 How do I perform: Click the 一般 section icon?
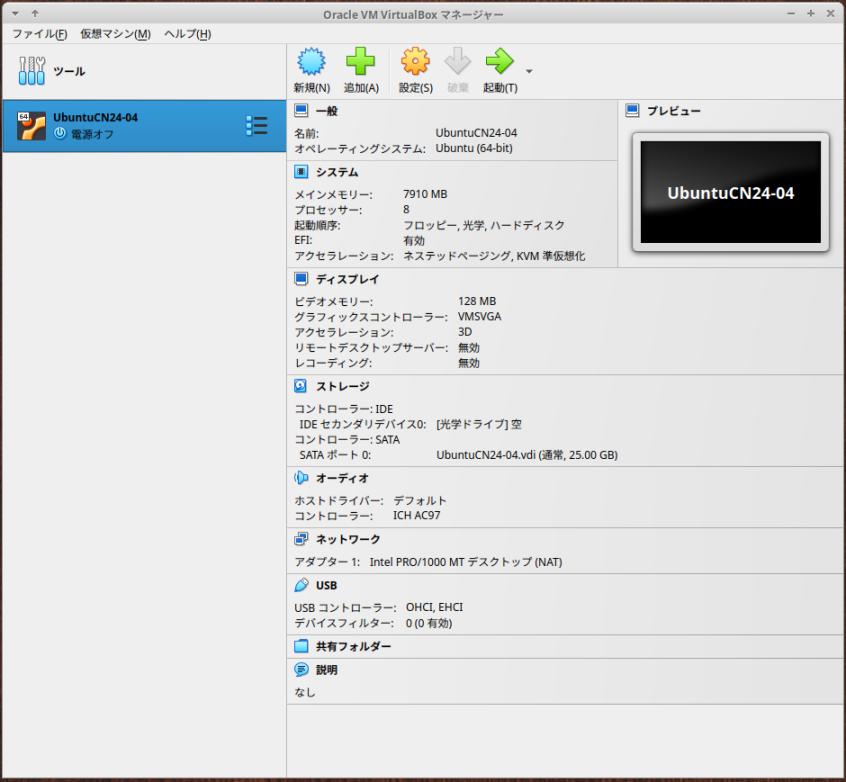(x=301, y=111)
